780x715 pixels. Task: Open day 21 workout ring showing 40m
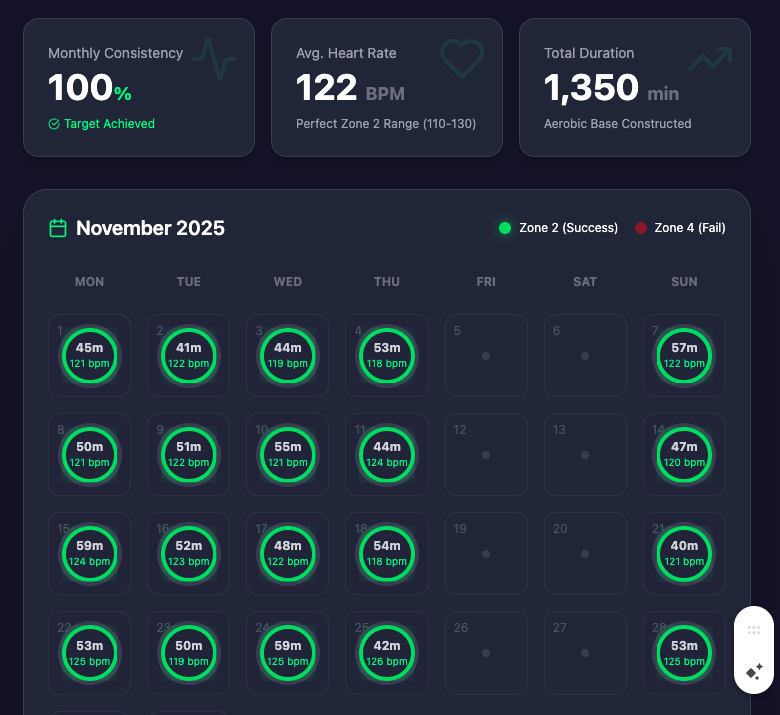pos(684,554)
